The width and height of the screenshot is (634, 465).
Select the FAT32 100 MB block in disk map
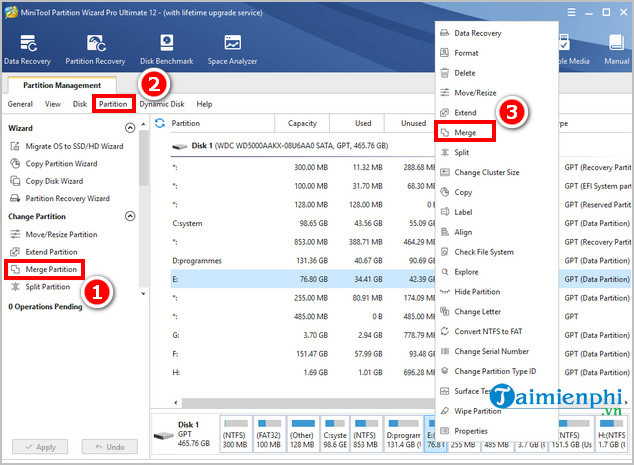(x=269, y=433)
